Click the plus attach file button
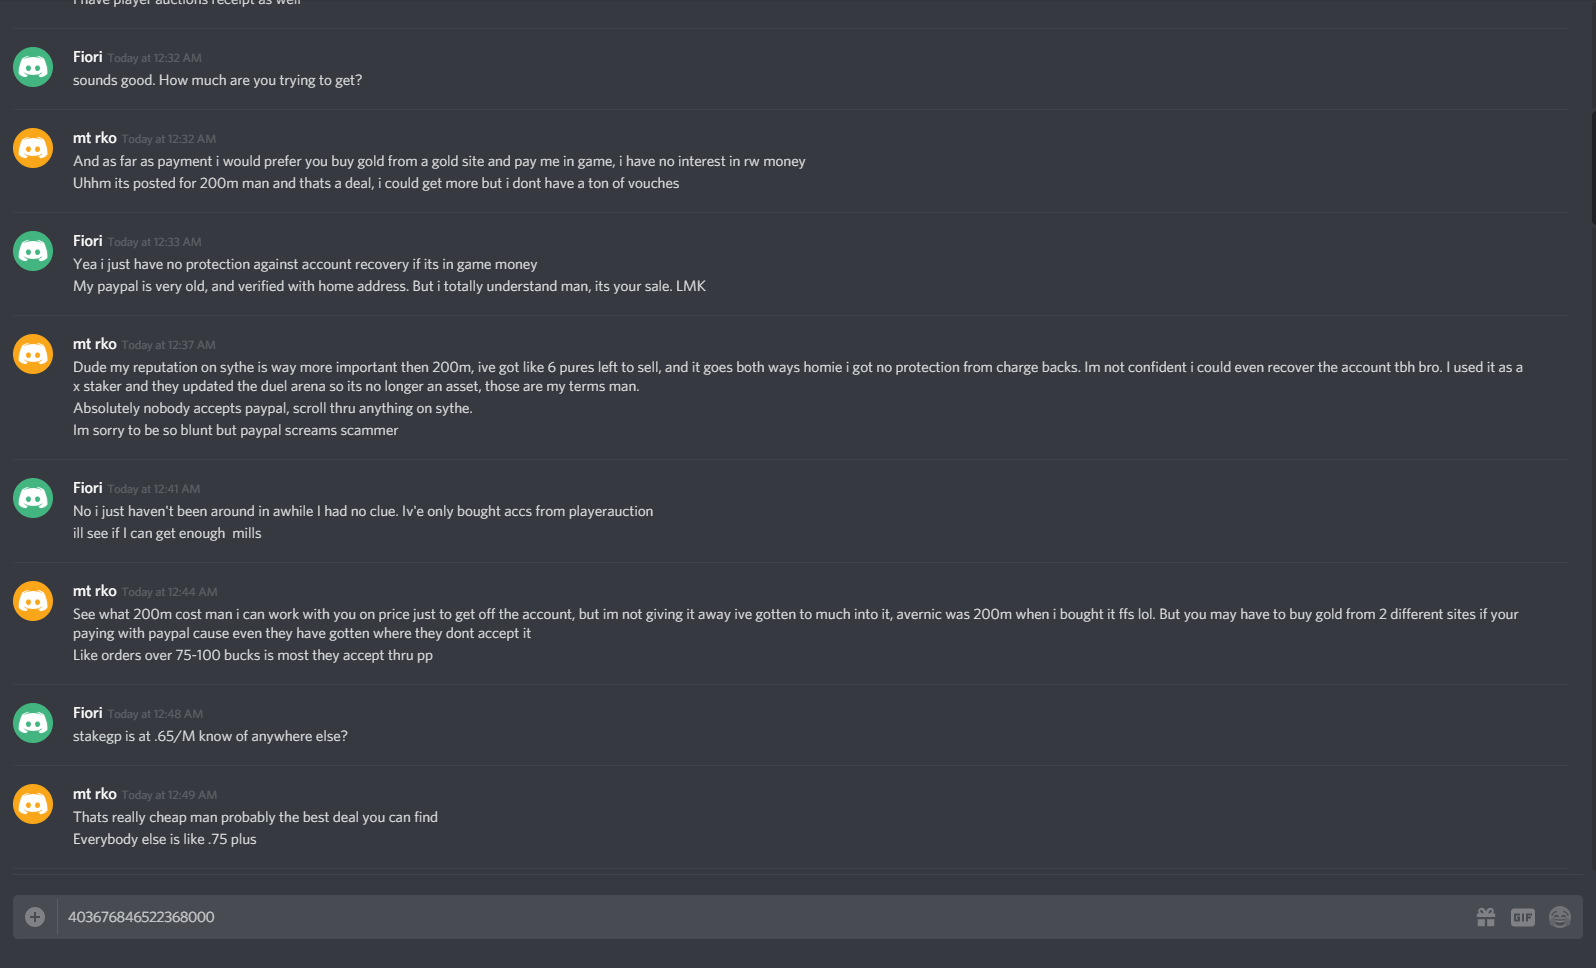The width and height of the screenshot is (1596, 968). pyautogui.click(x=35, y=917)
